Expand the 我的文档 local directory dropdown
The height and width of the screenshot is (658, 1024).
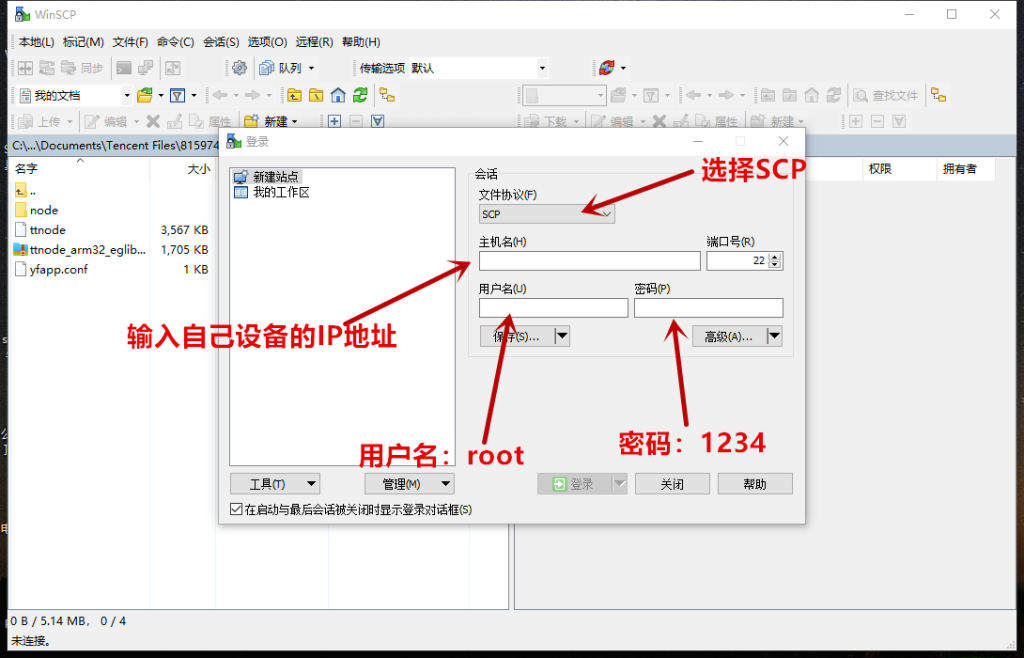point(126,96)
